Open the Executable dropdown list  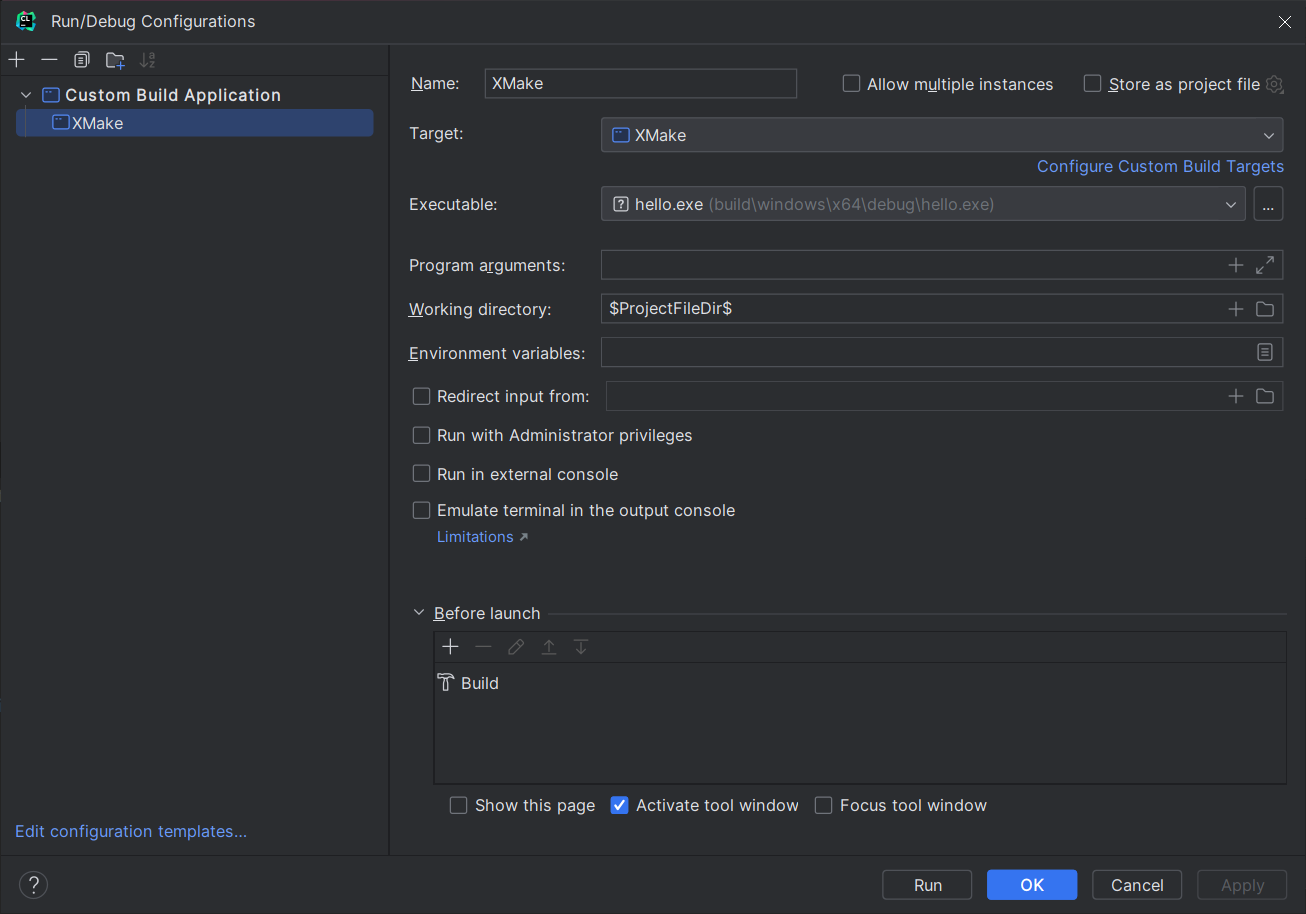pos(1231,204)
